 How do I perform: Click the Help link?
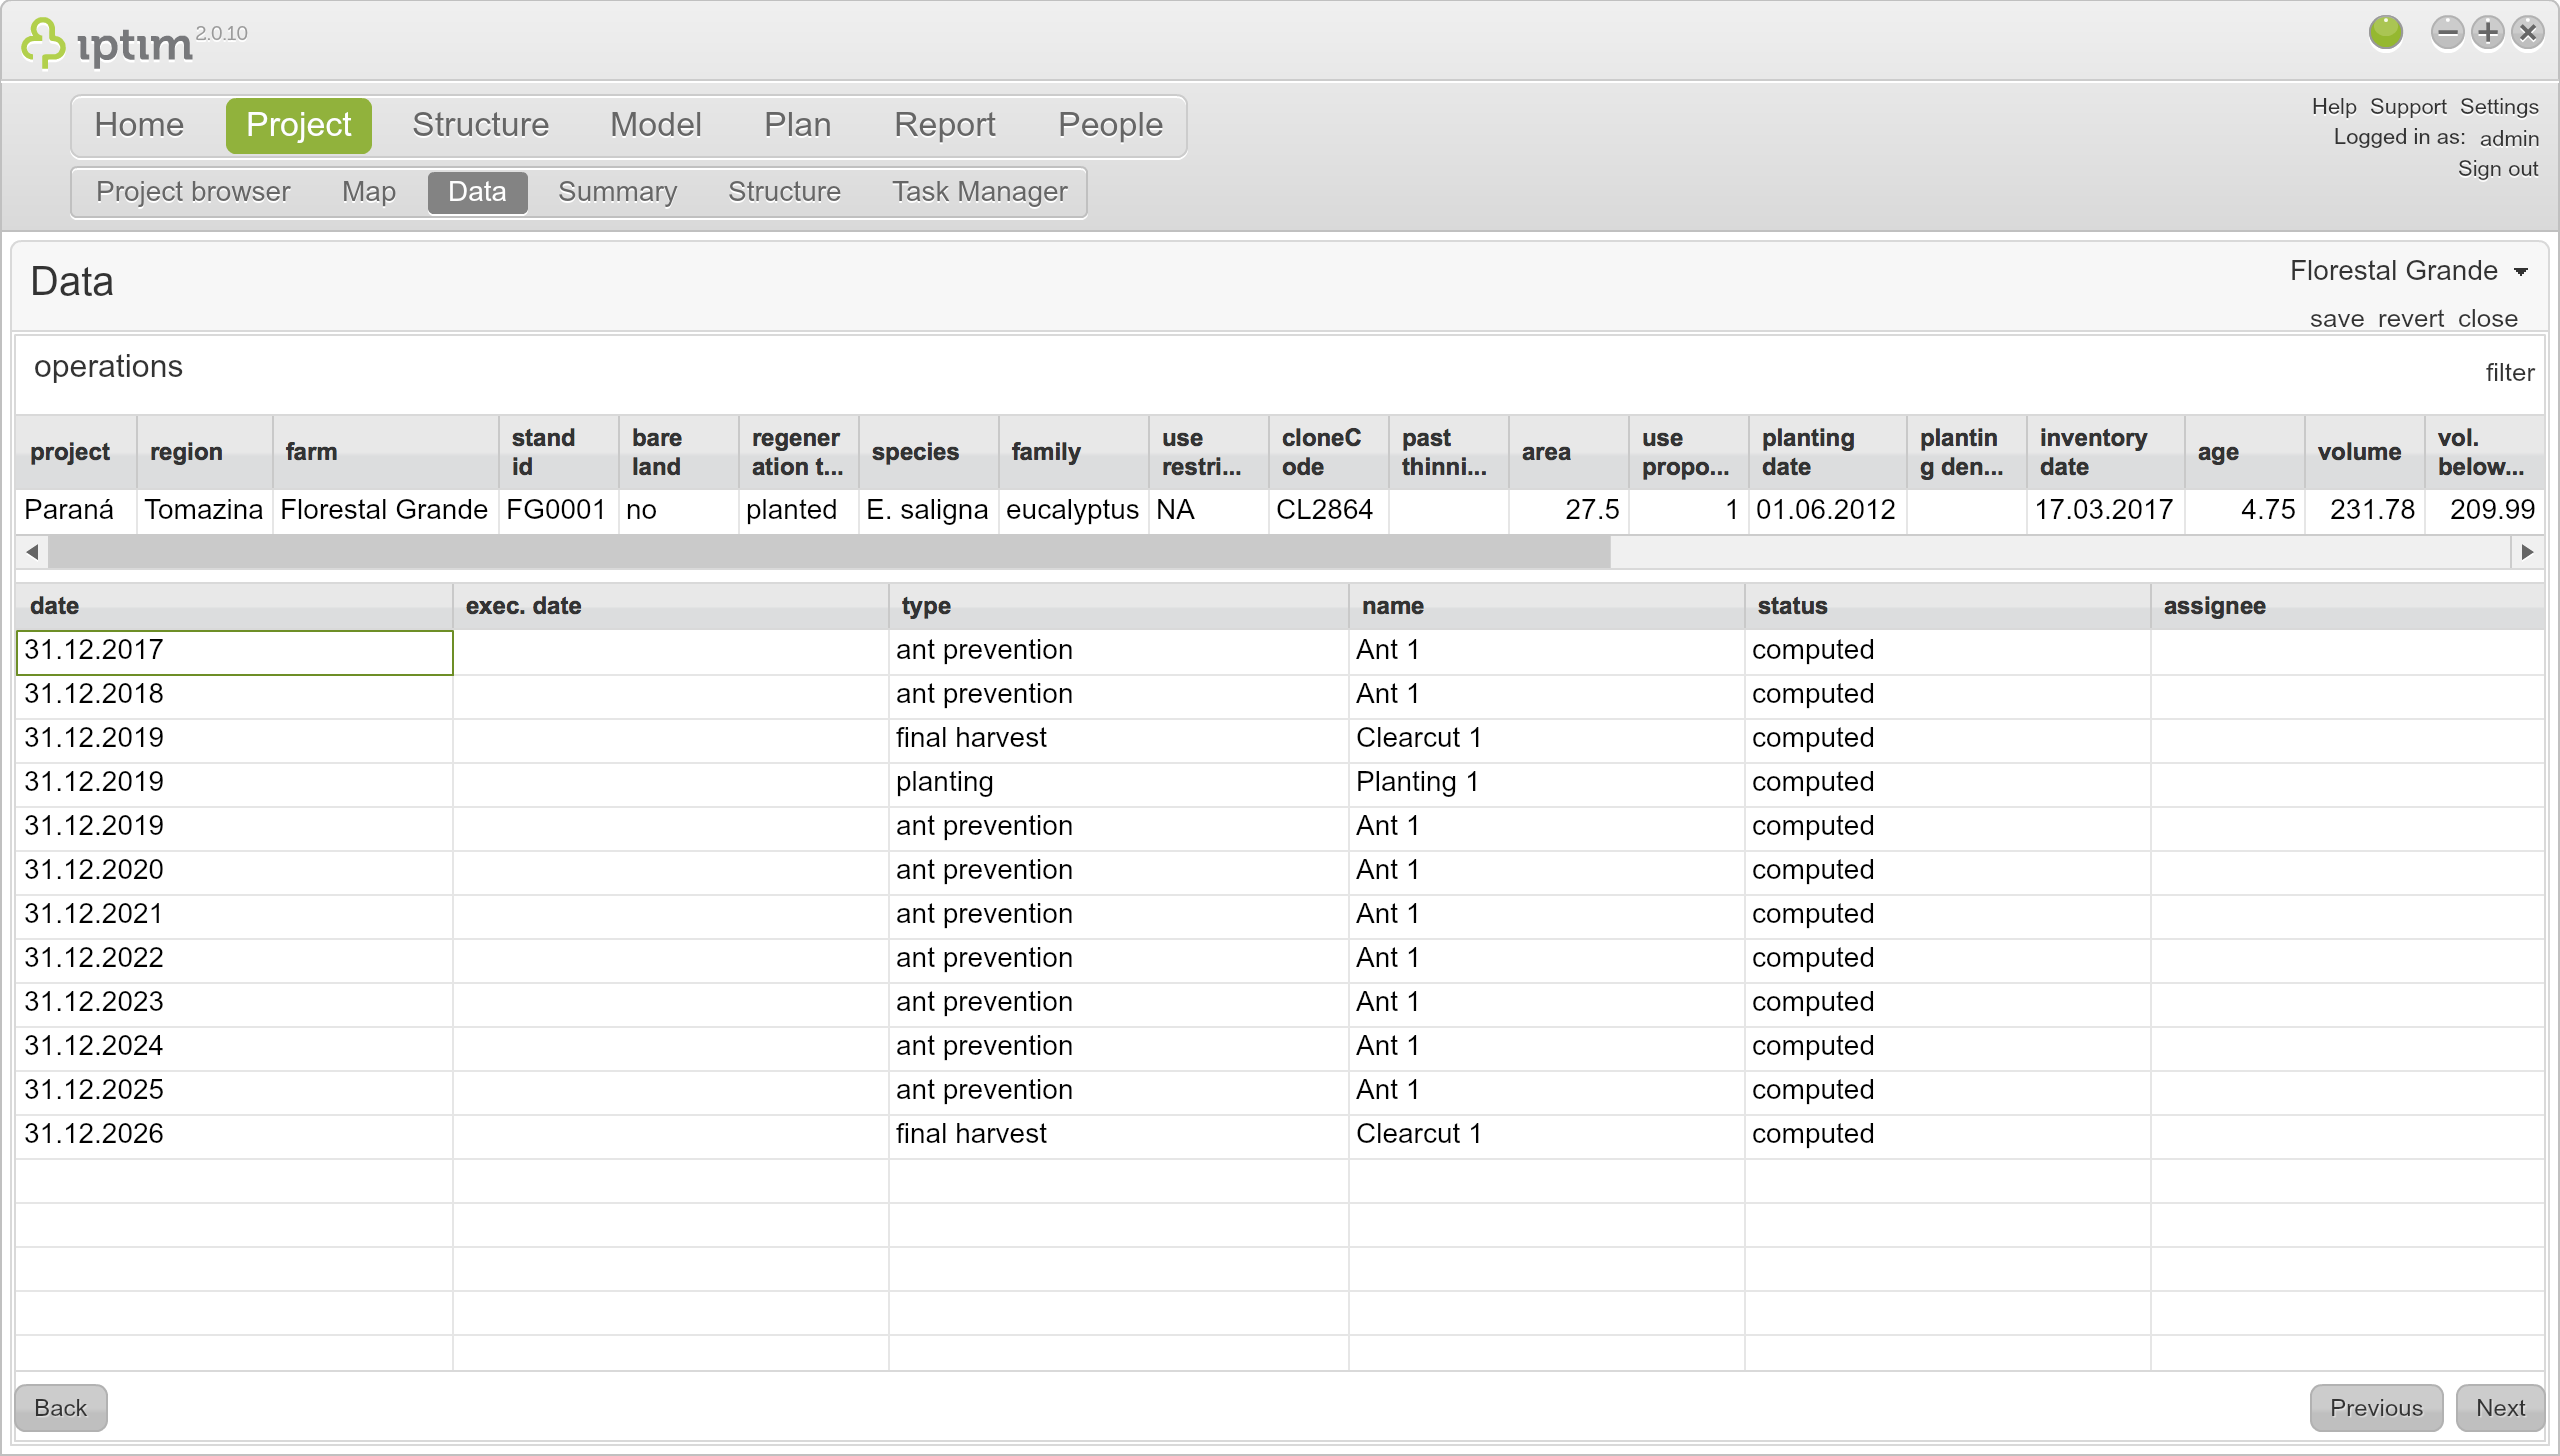point(2333,106)
